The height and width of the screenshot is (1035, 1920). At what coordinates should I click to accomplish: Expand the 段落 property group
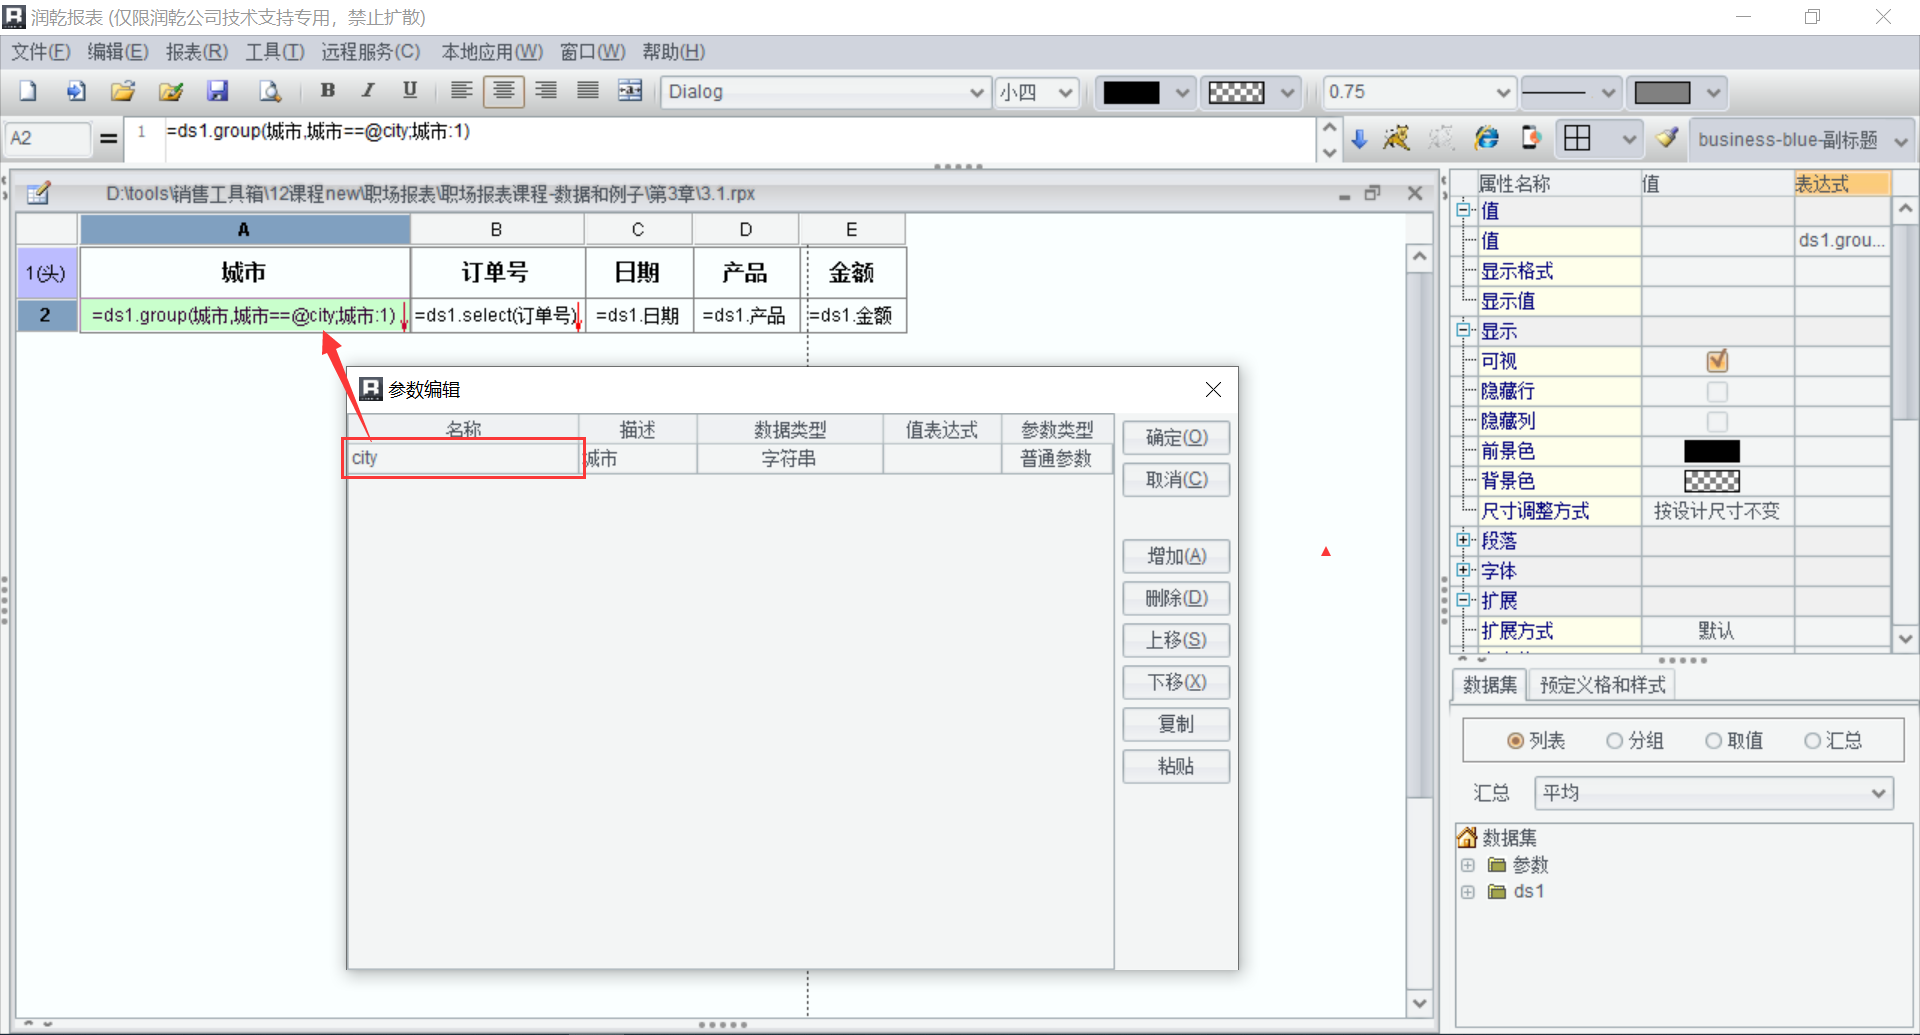(1464, 540)
